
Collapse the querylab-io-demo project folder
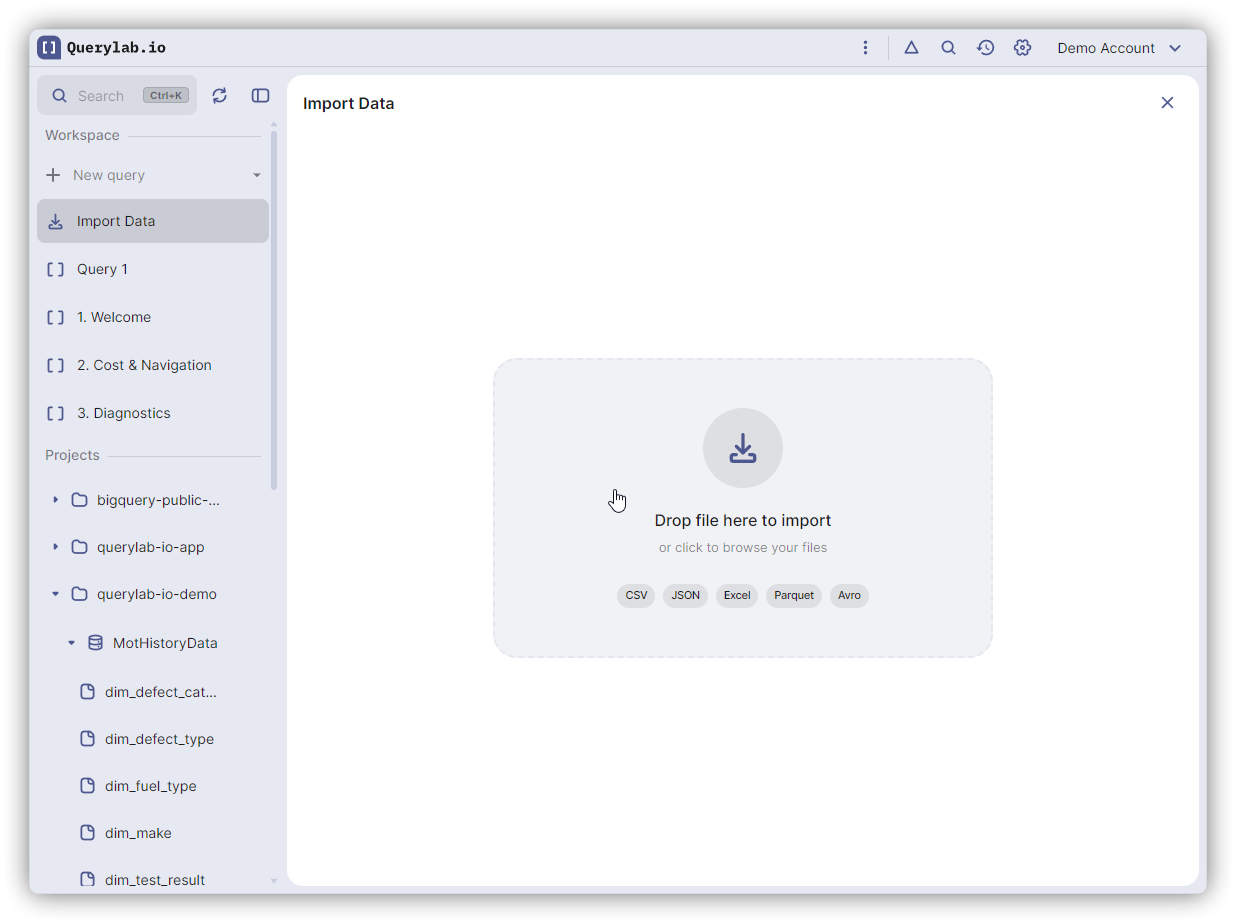(55, 594)
